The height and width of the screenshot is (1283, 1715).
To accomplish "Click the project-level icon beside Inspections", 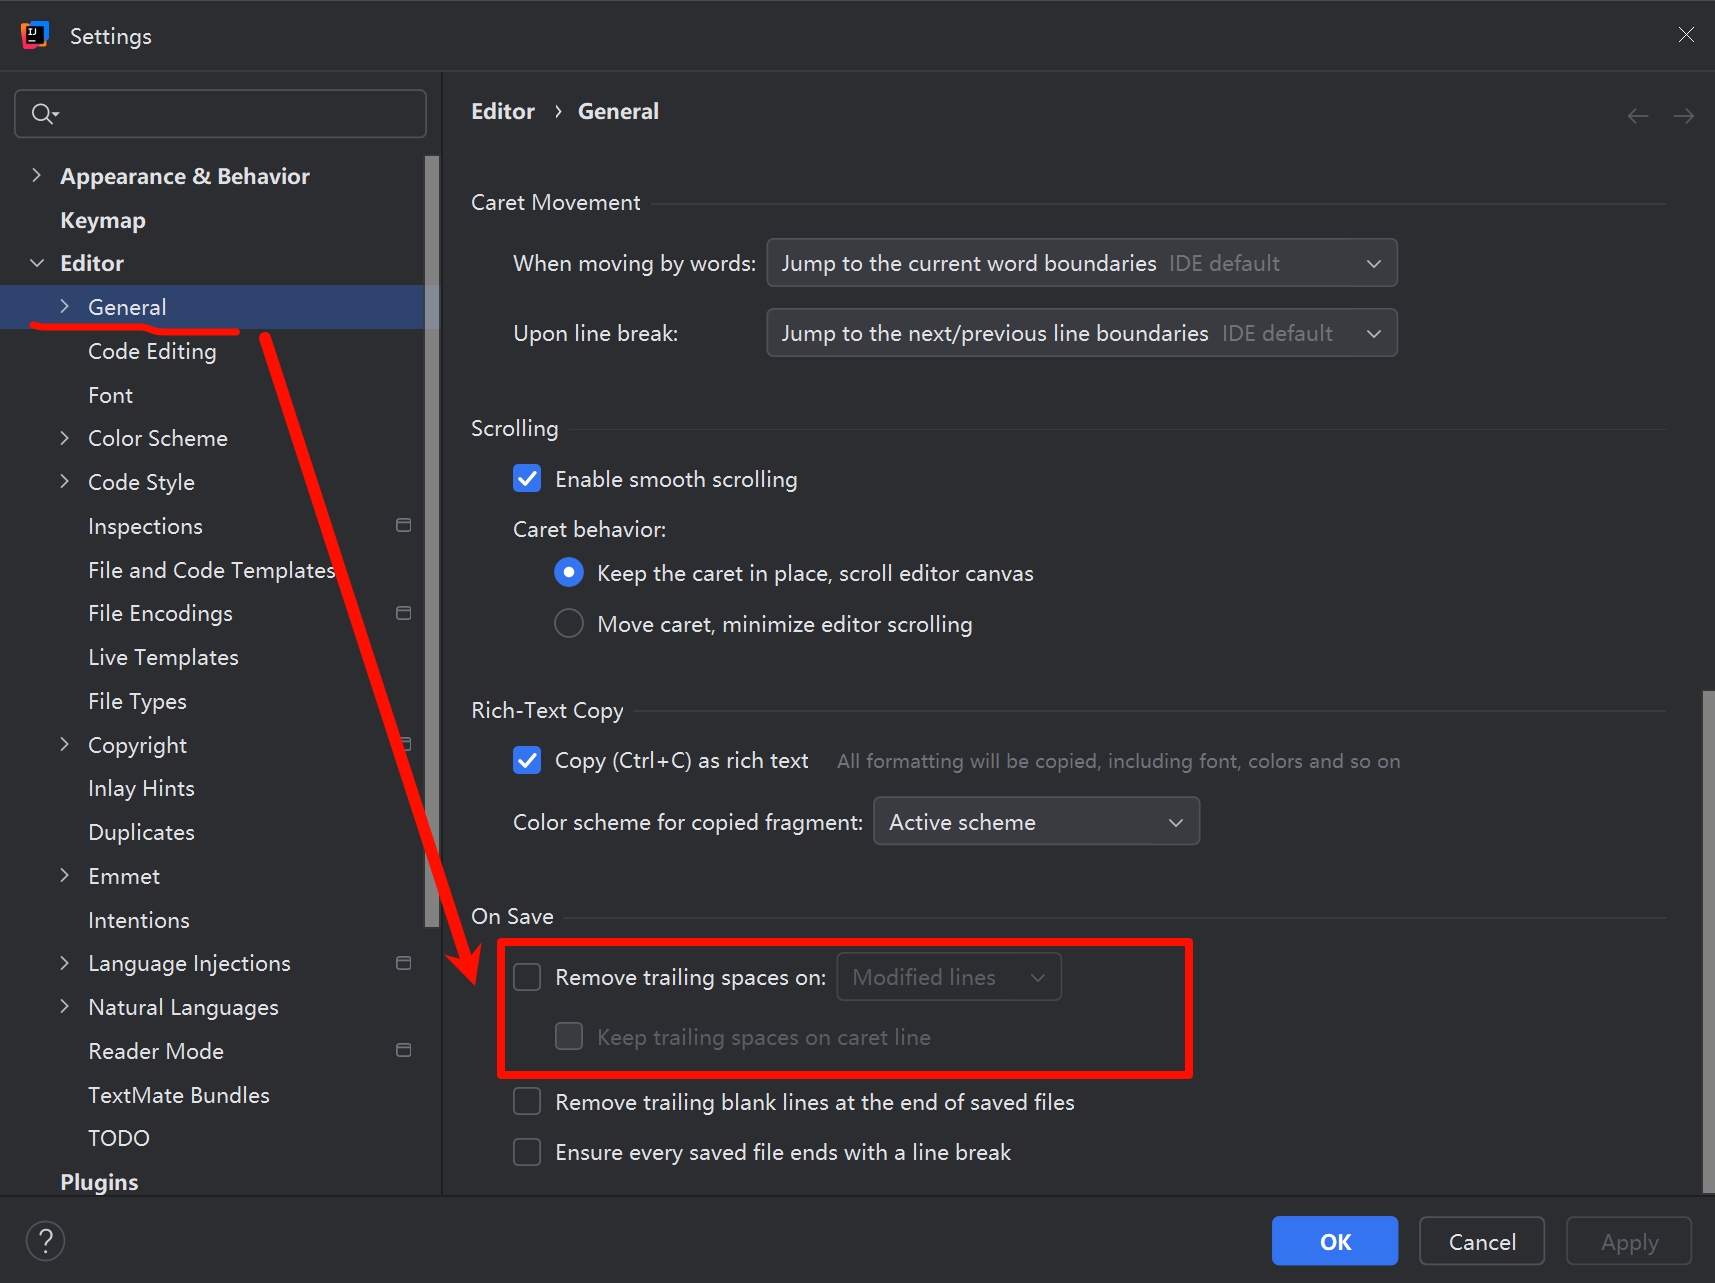I will 404,525.
